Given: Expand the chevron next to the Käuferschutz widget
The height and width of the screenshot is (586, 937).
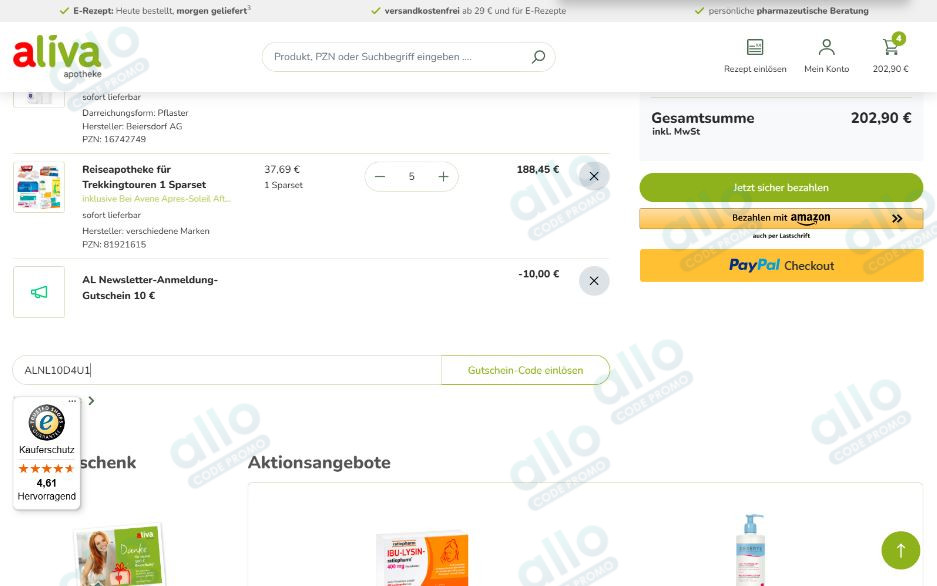Looking at the screenshot, I should 90,400.
